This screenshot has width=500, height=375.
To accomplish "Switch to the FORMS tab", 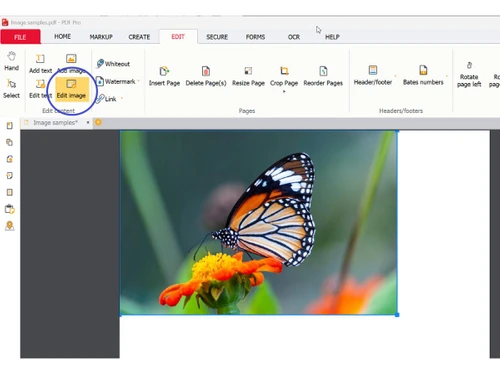I will (x=255, y=37).
